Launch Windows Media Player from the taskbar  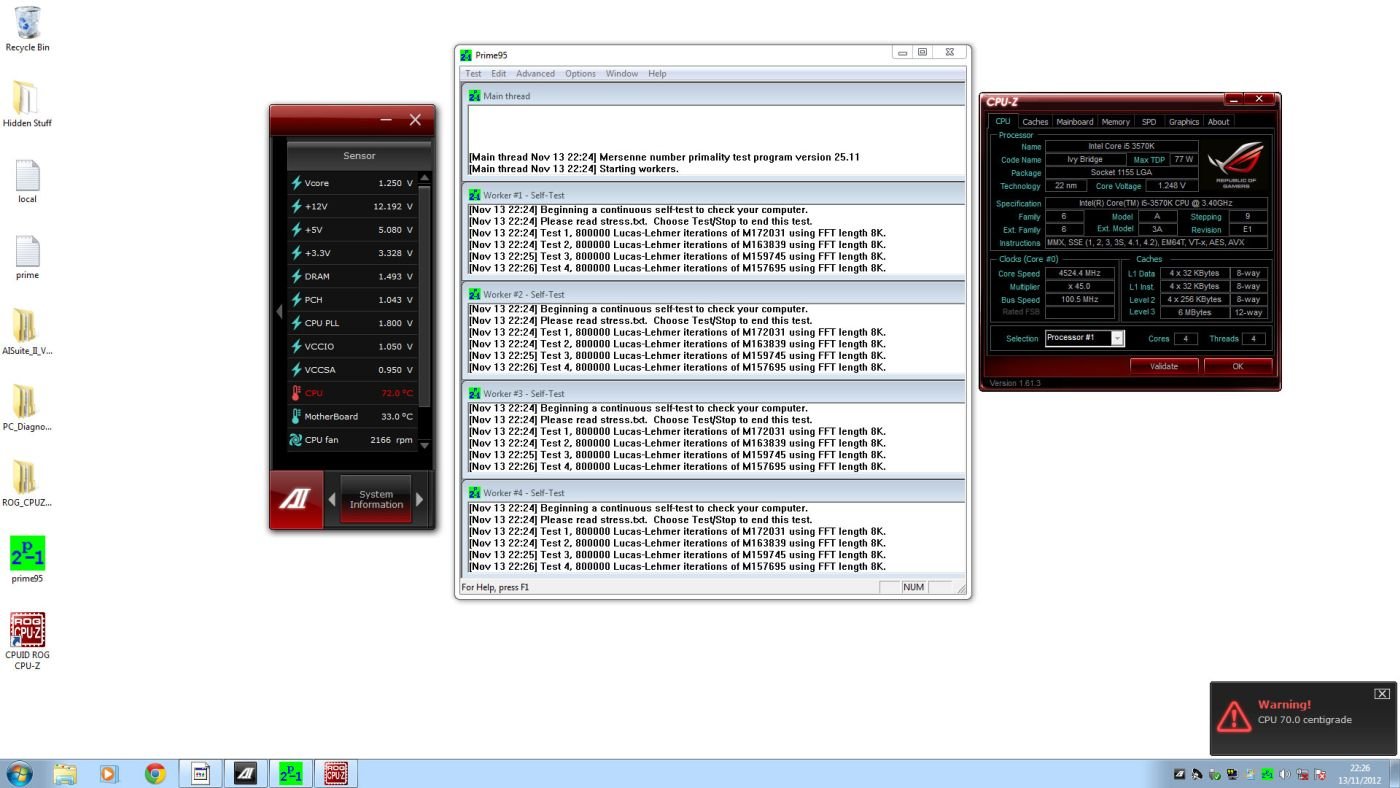[109, 773]
